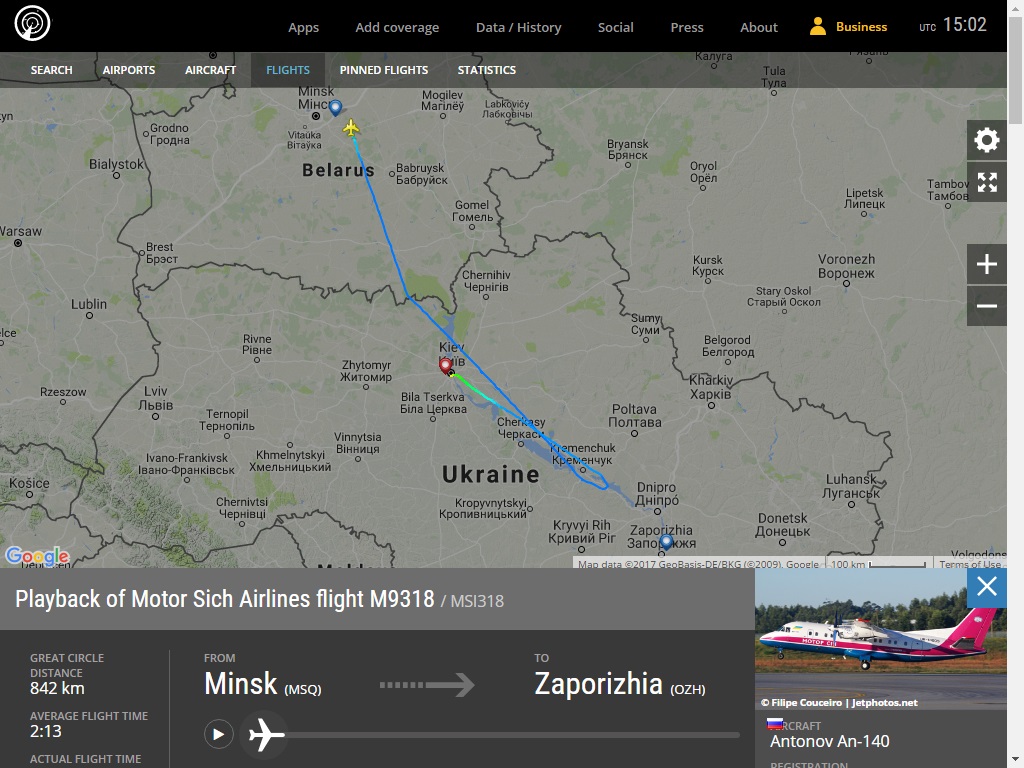Open the Business account menu
The image size is (1024, 768).
[x=848, y=27]
